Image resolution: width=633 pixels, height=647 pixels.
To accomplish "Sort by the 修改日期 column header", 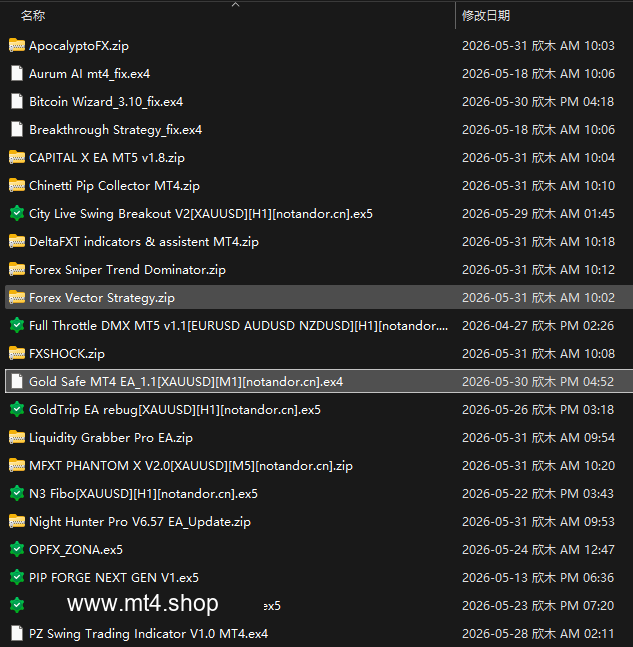I will point(486,16).
